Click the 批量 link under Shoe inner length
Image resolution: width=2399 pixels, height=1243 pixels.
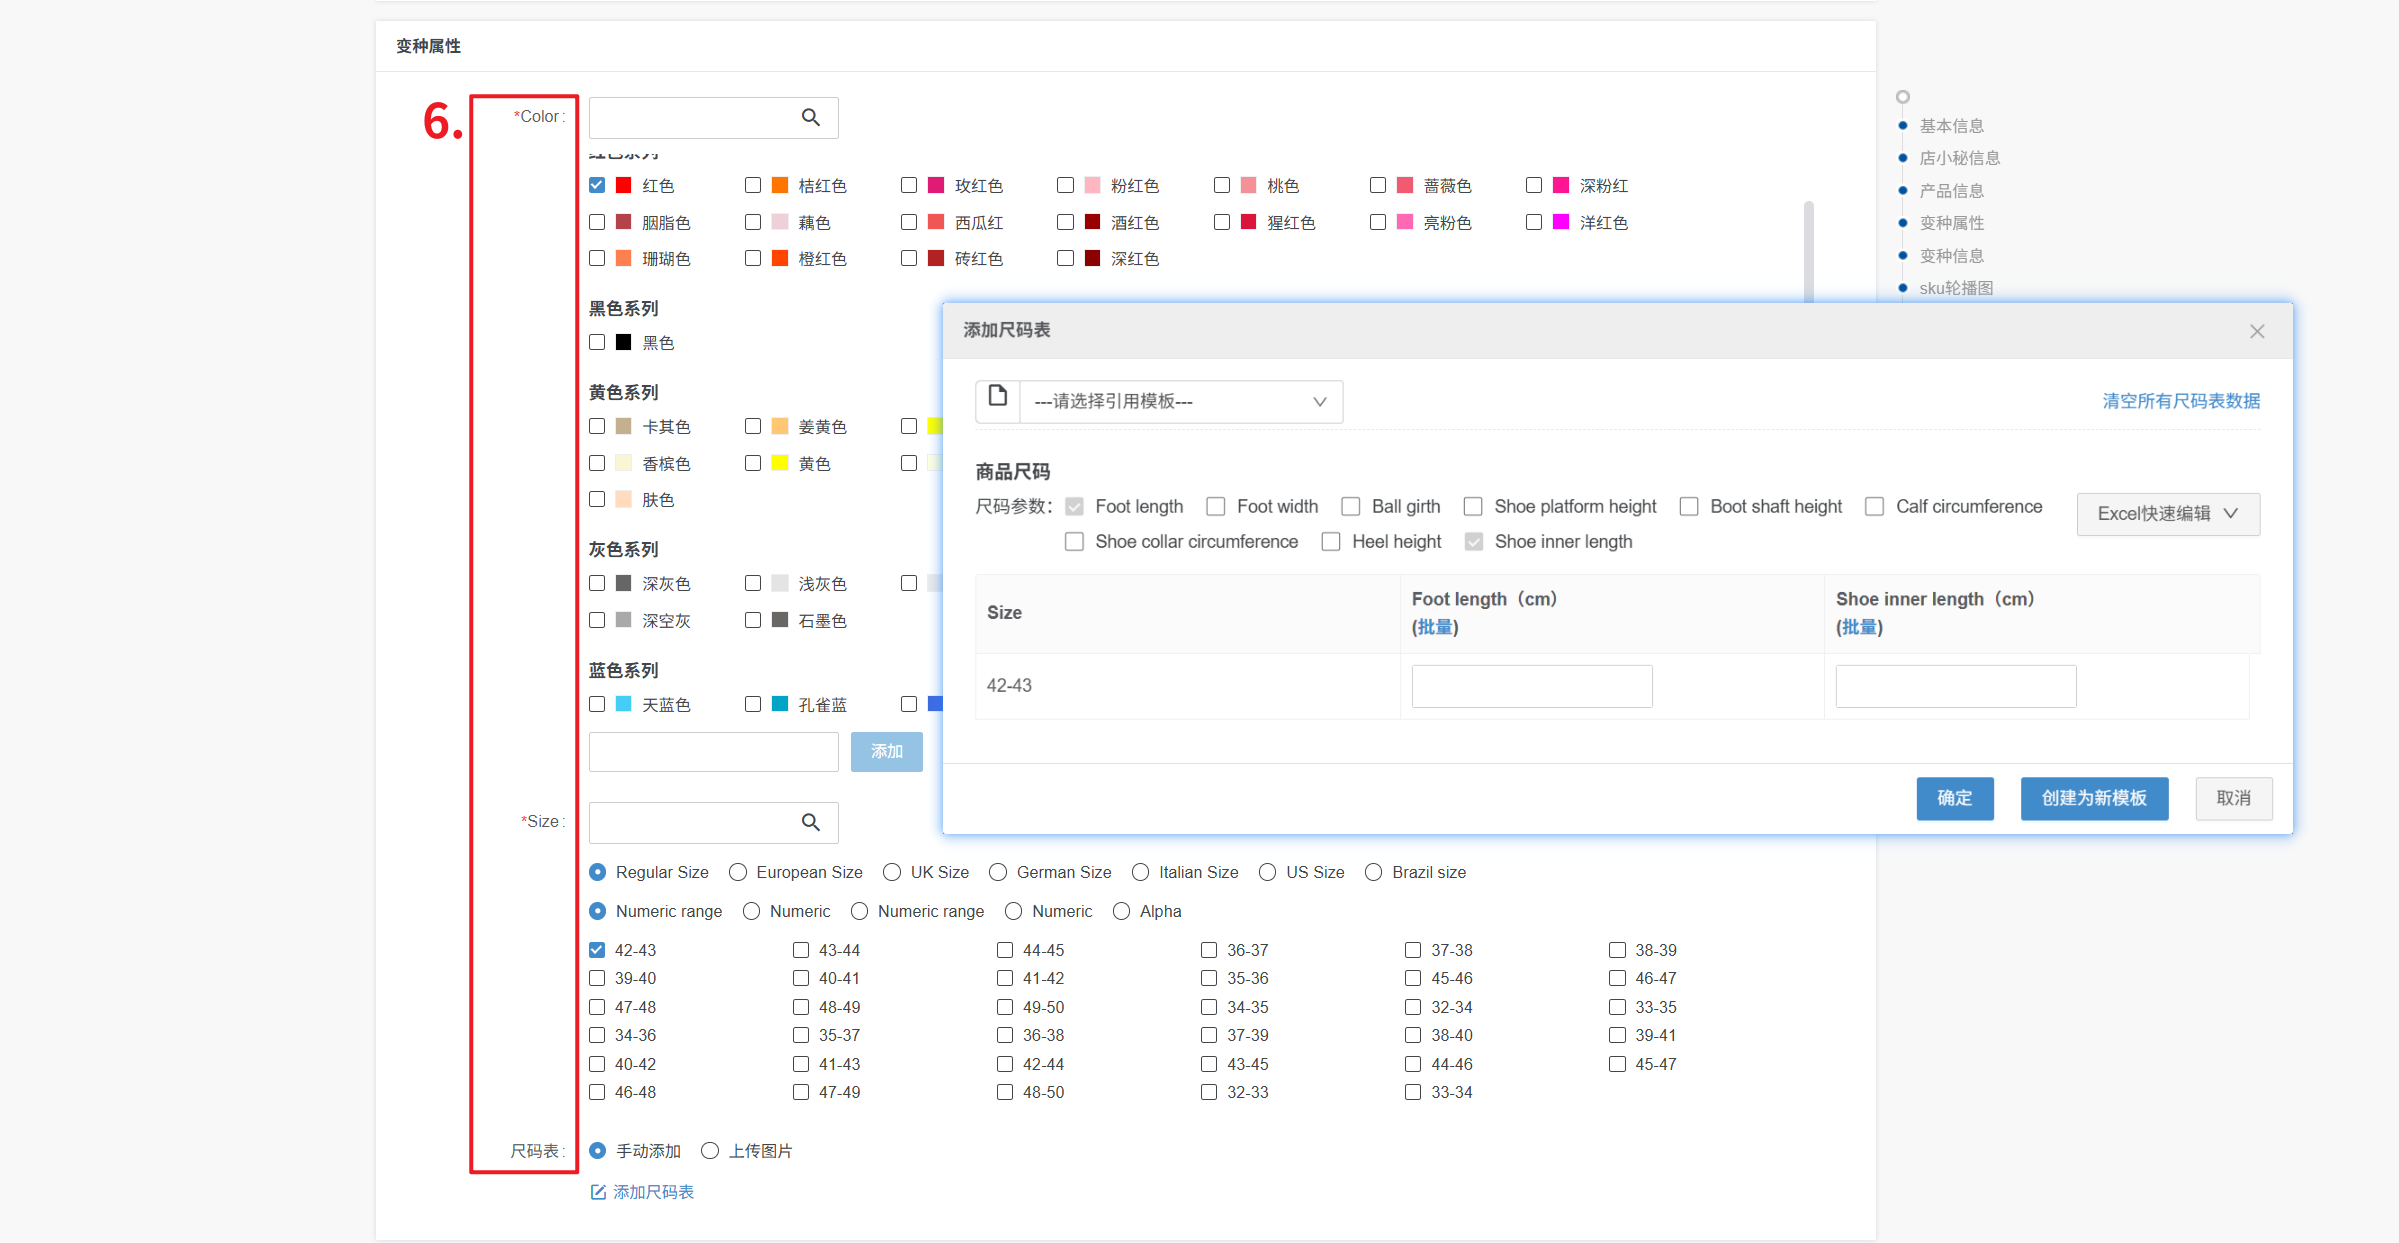1858,627
